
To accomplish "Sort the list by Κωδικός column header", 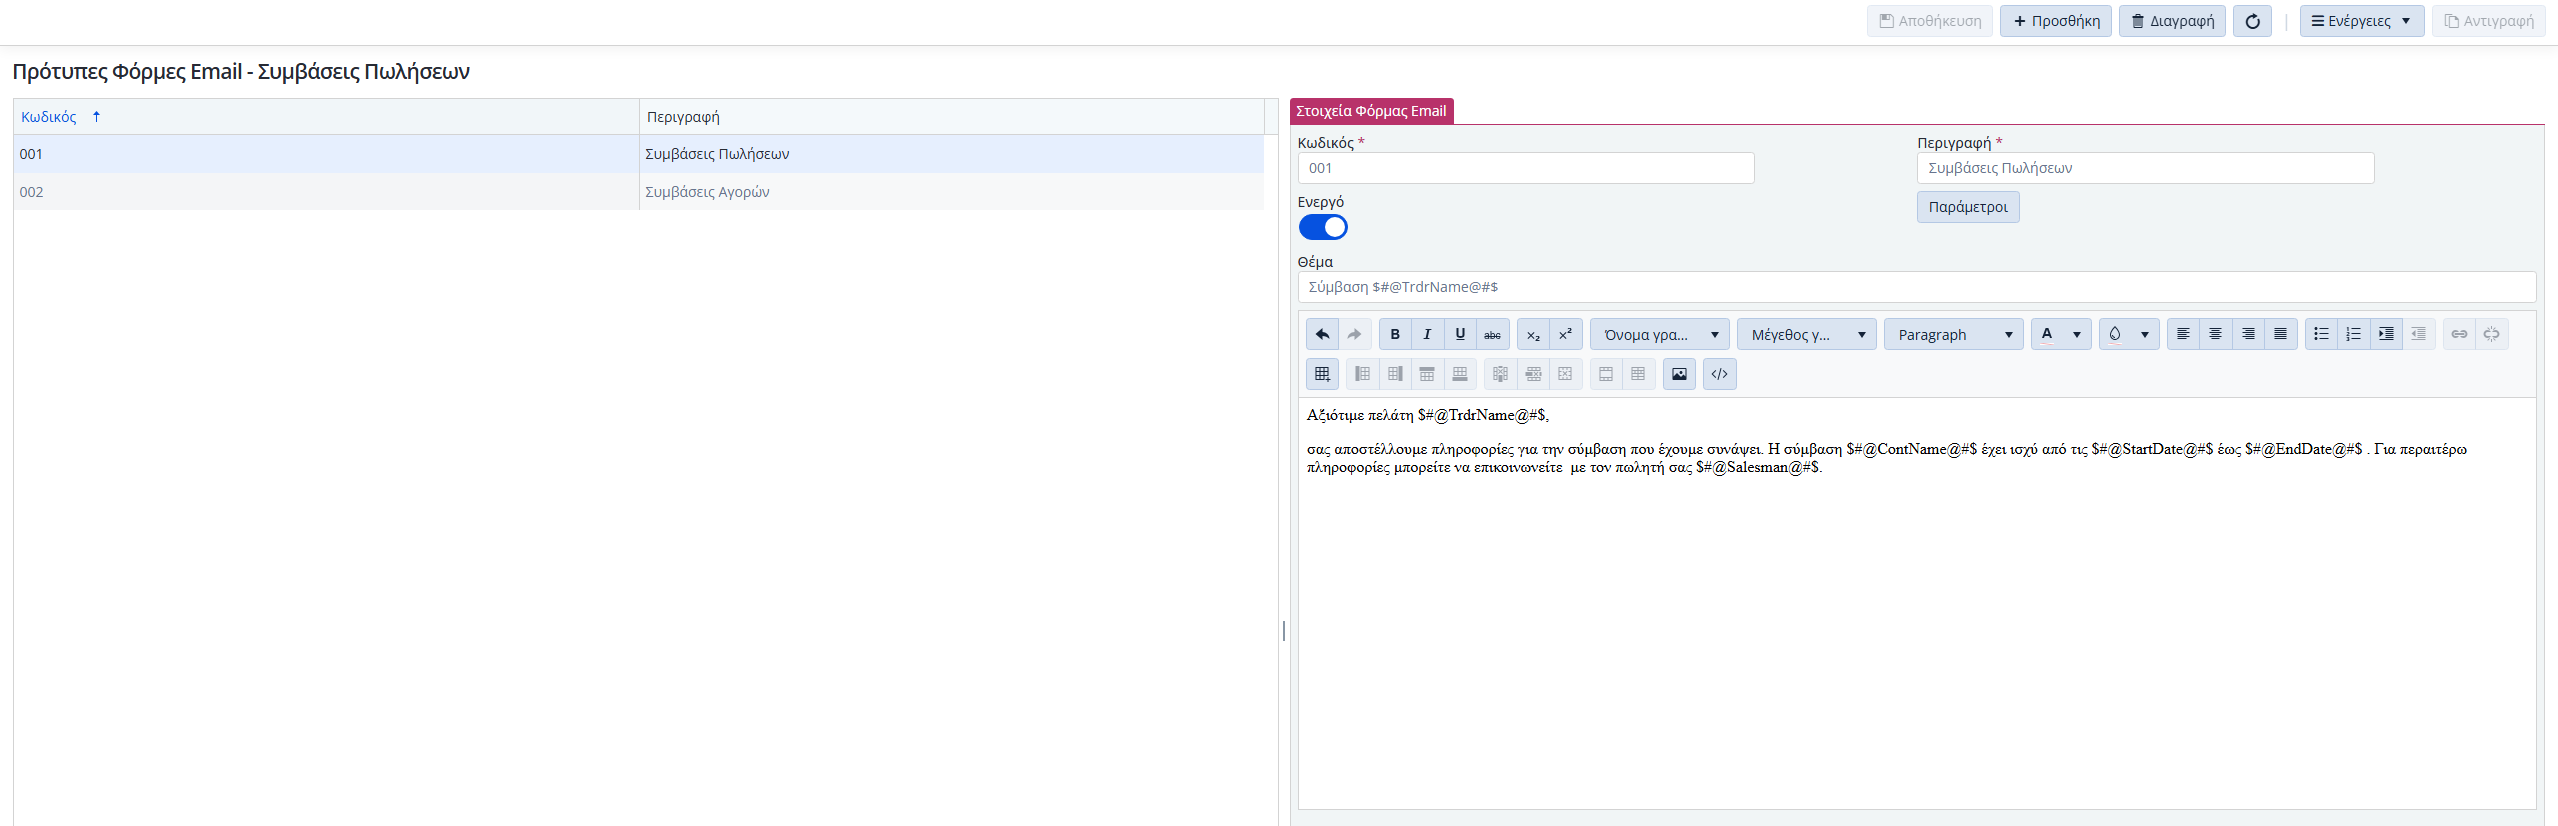I will click(x=49, y=117).
